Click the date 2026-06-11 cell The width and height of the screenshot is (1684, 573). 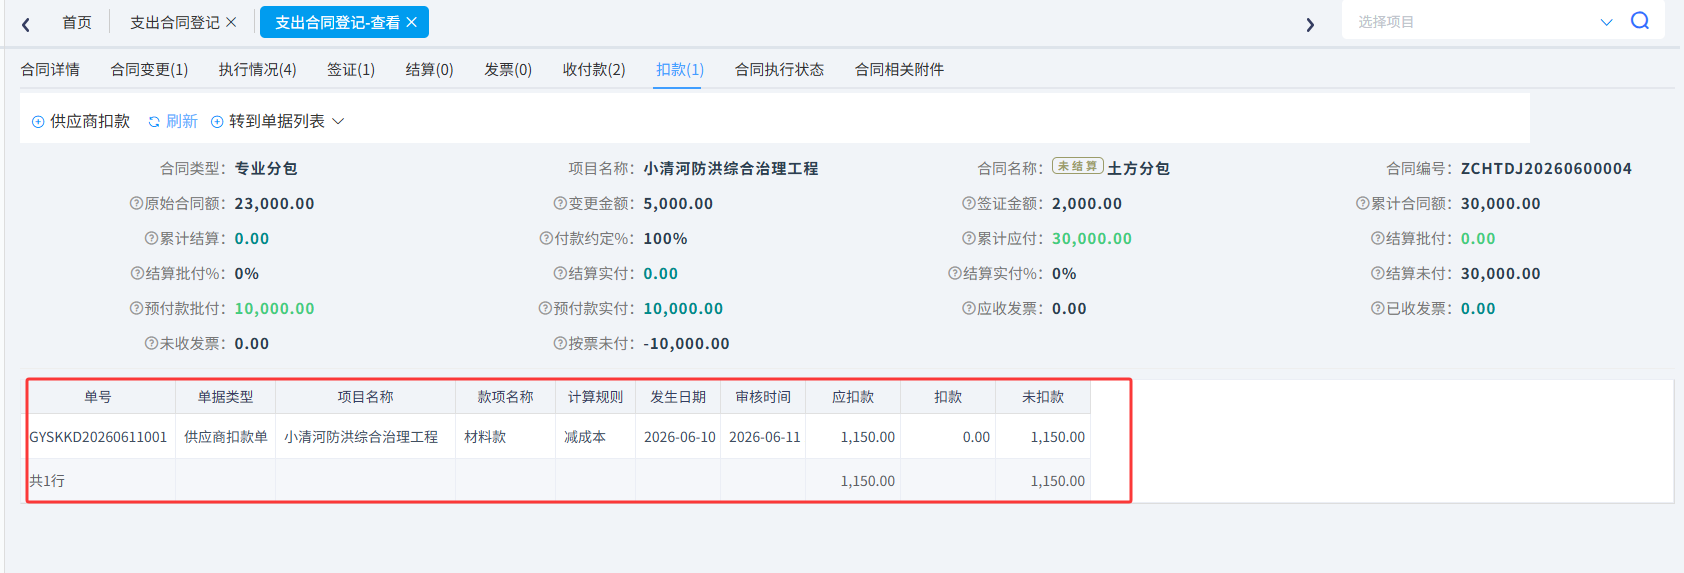(765, 437)
